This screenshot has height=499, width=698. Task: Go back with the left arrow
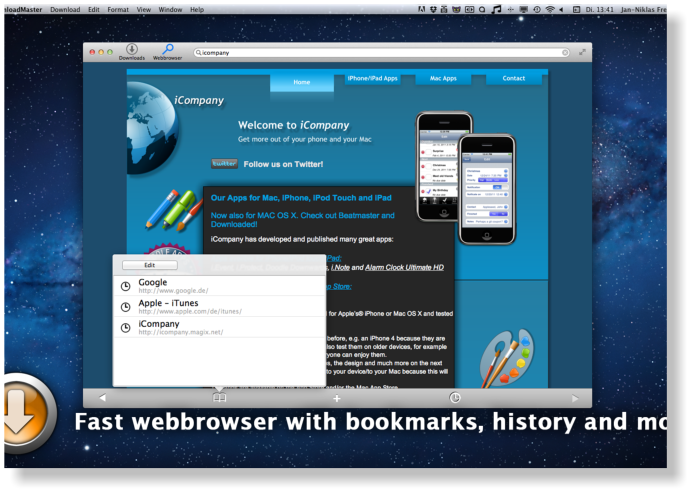click(x=102, y=398)
